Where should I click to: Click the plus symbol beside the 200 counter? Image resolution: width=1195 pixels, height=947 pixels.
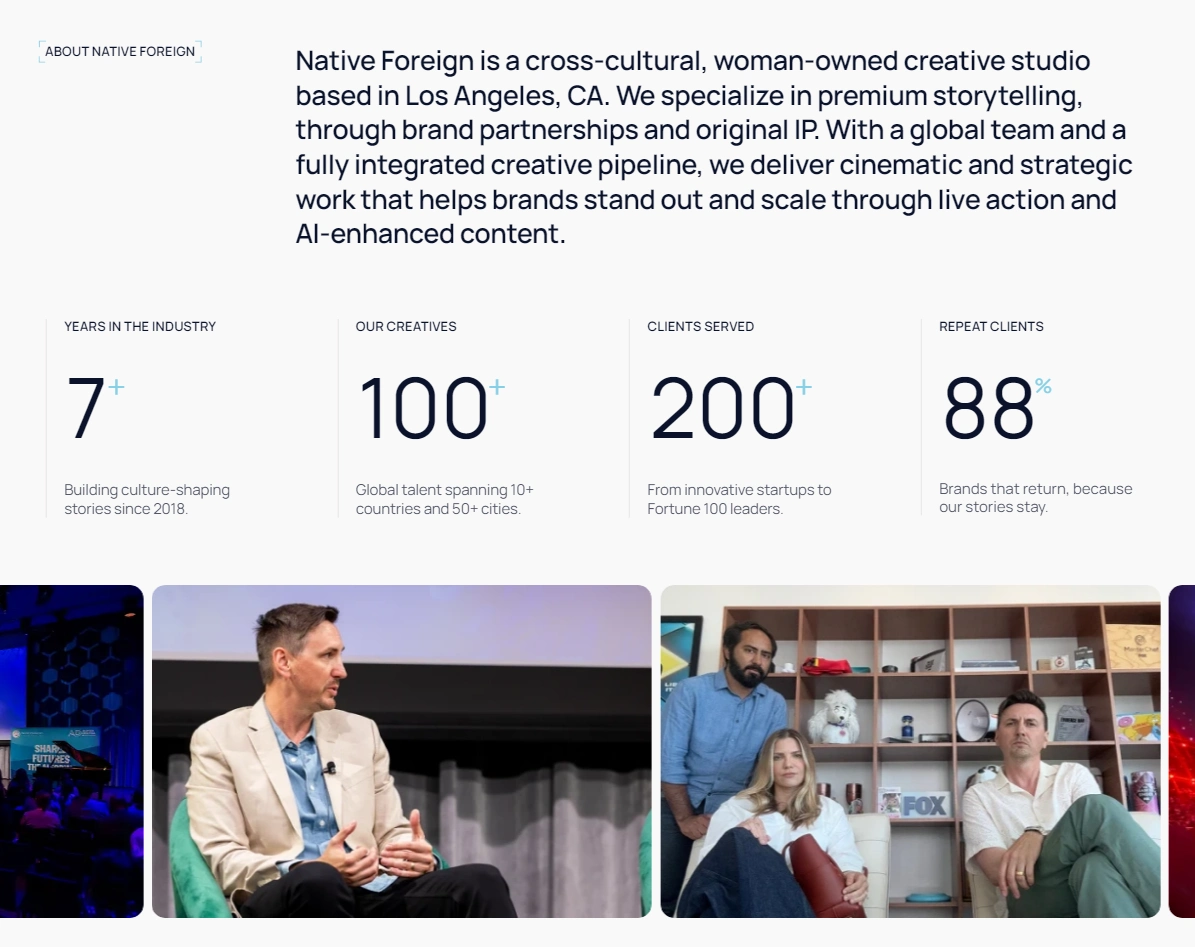(802, 387)
